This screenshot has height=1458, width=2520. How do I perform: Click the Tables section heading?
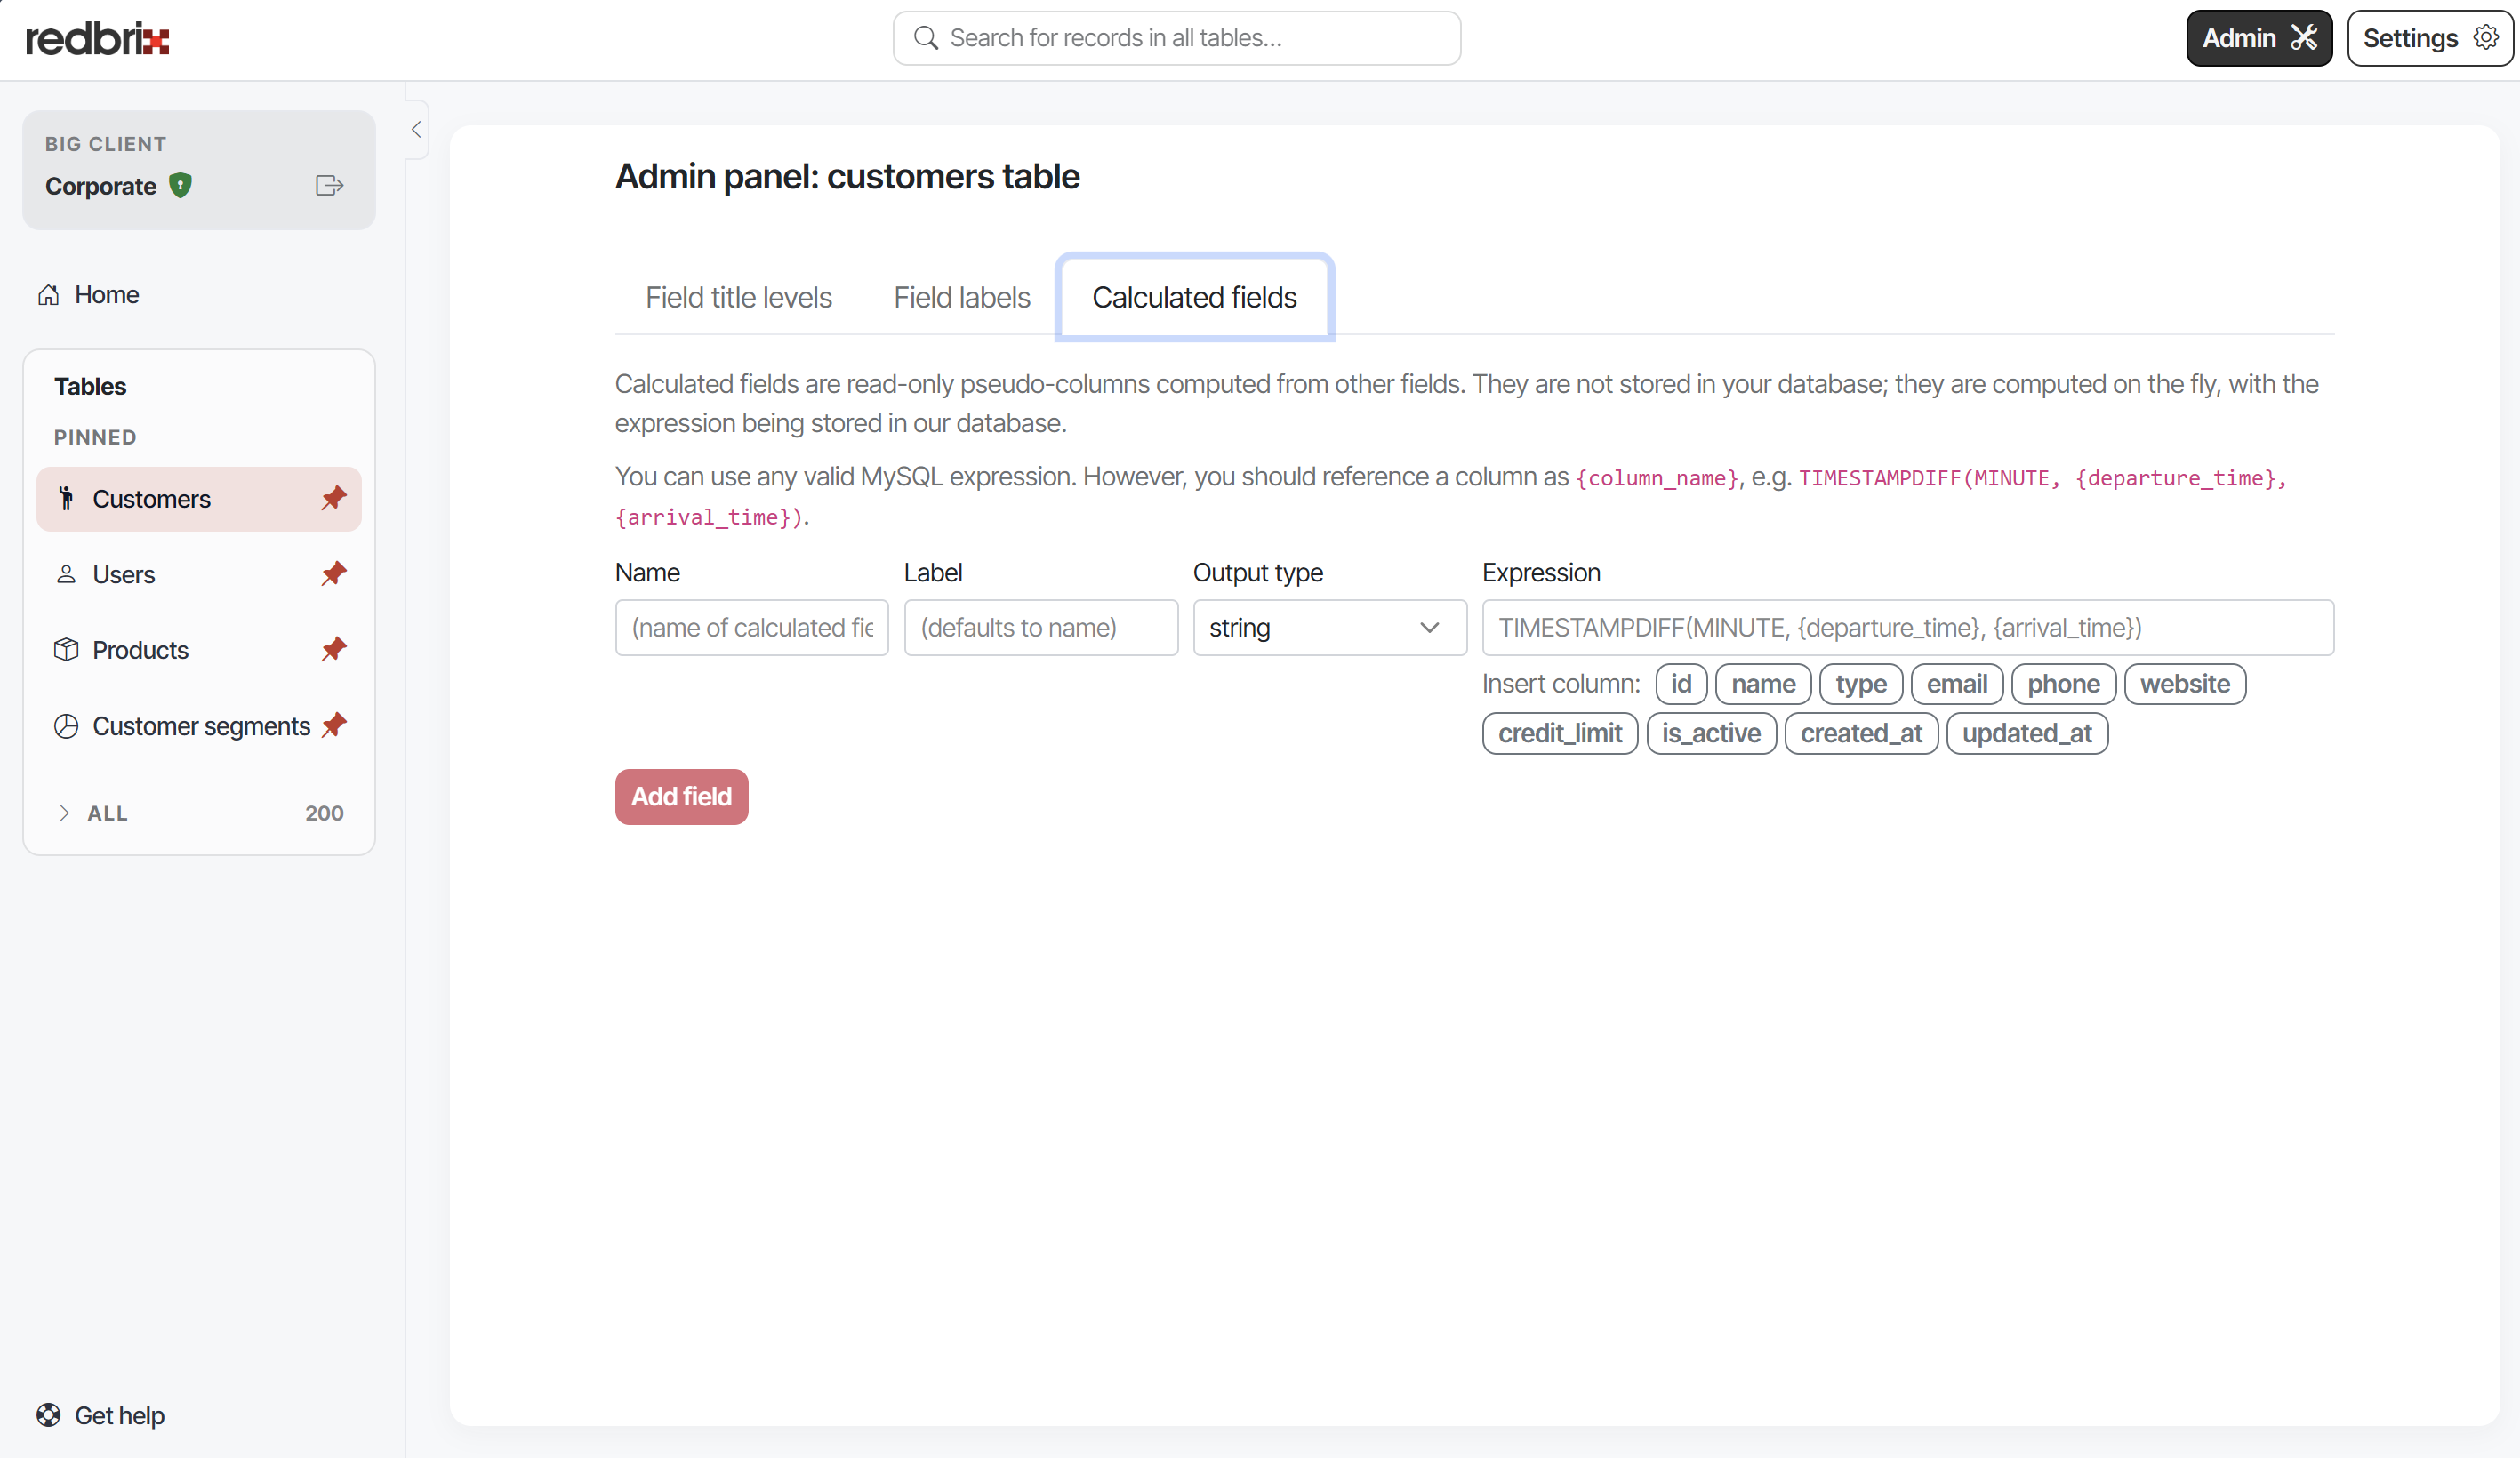pyautogui.click(x=90, y=386)
